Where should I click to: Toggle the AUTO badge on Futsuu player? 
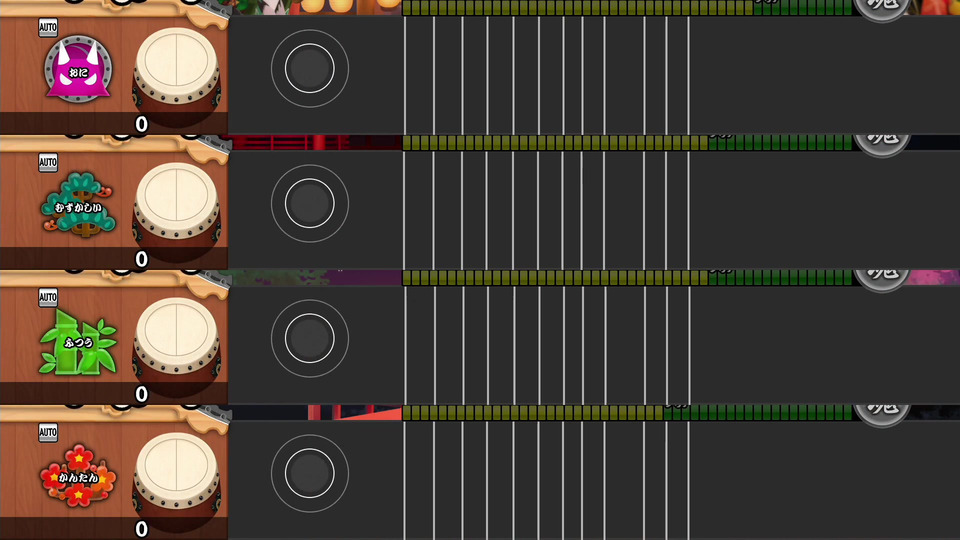(x=48, y=298)
